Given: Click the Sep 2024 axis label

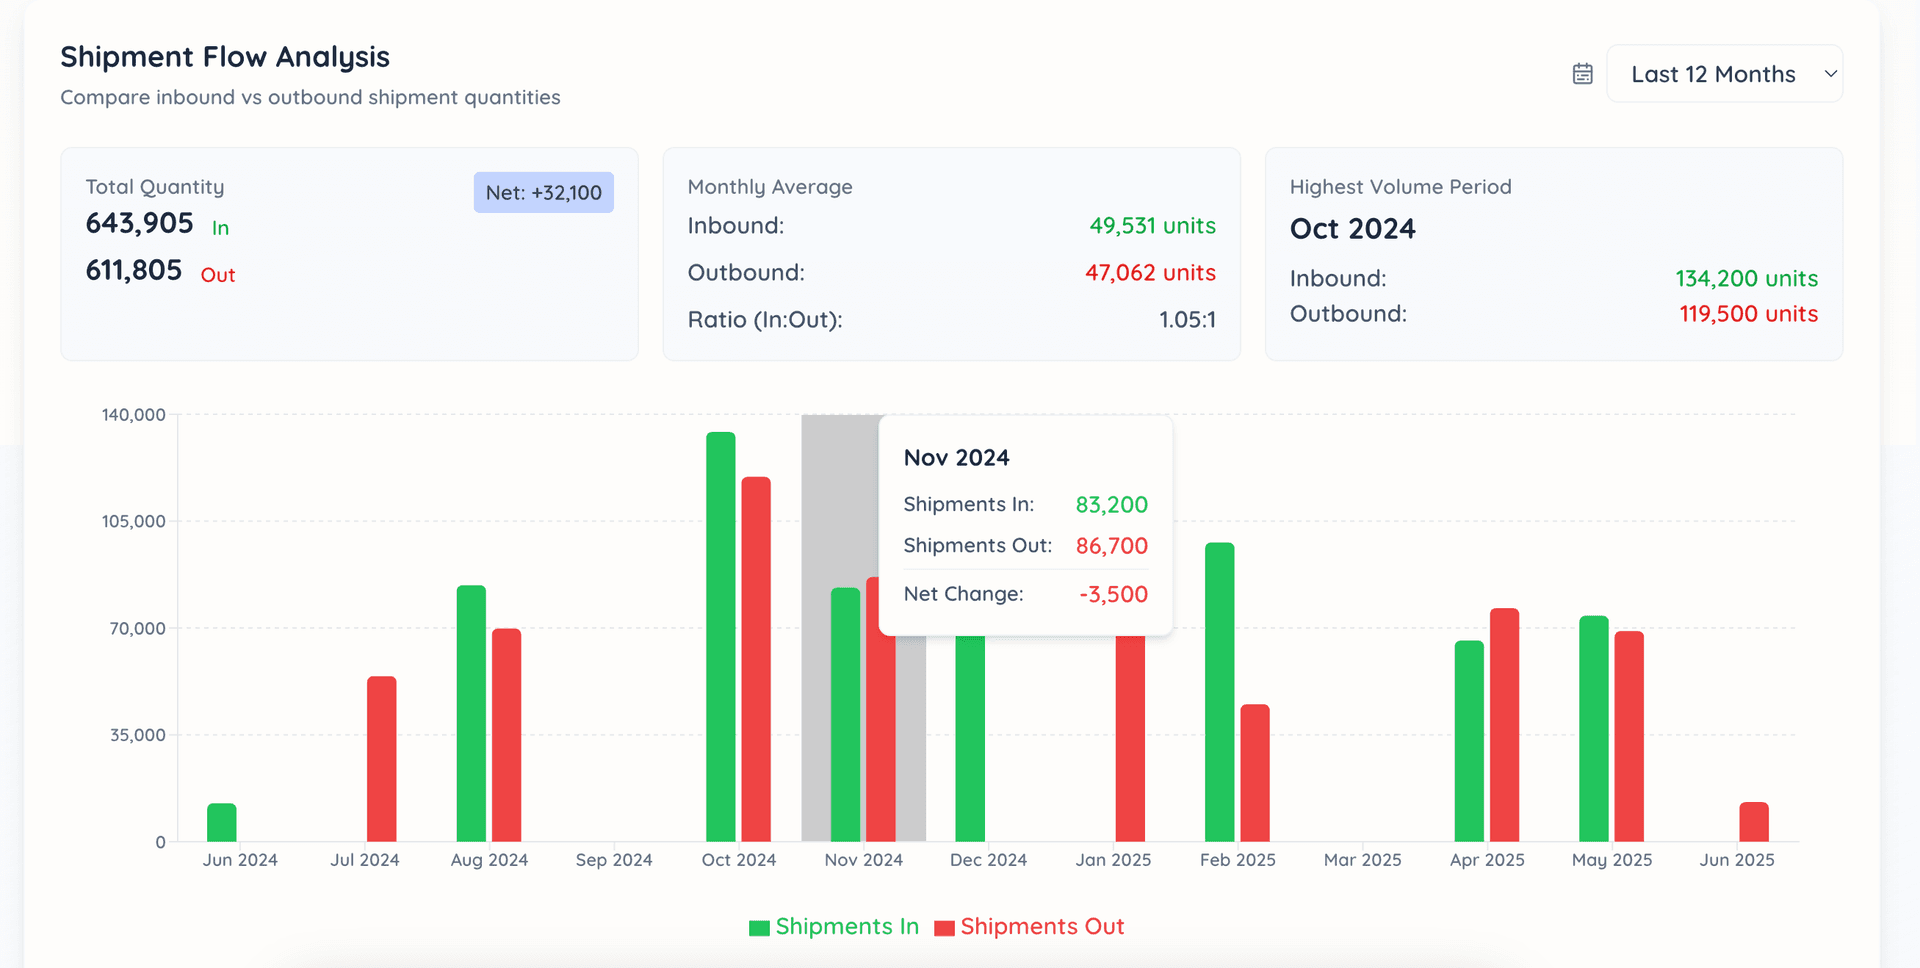Looking at the screenshot, I should point(614,860).
